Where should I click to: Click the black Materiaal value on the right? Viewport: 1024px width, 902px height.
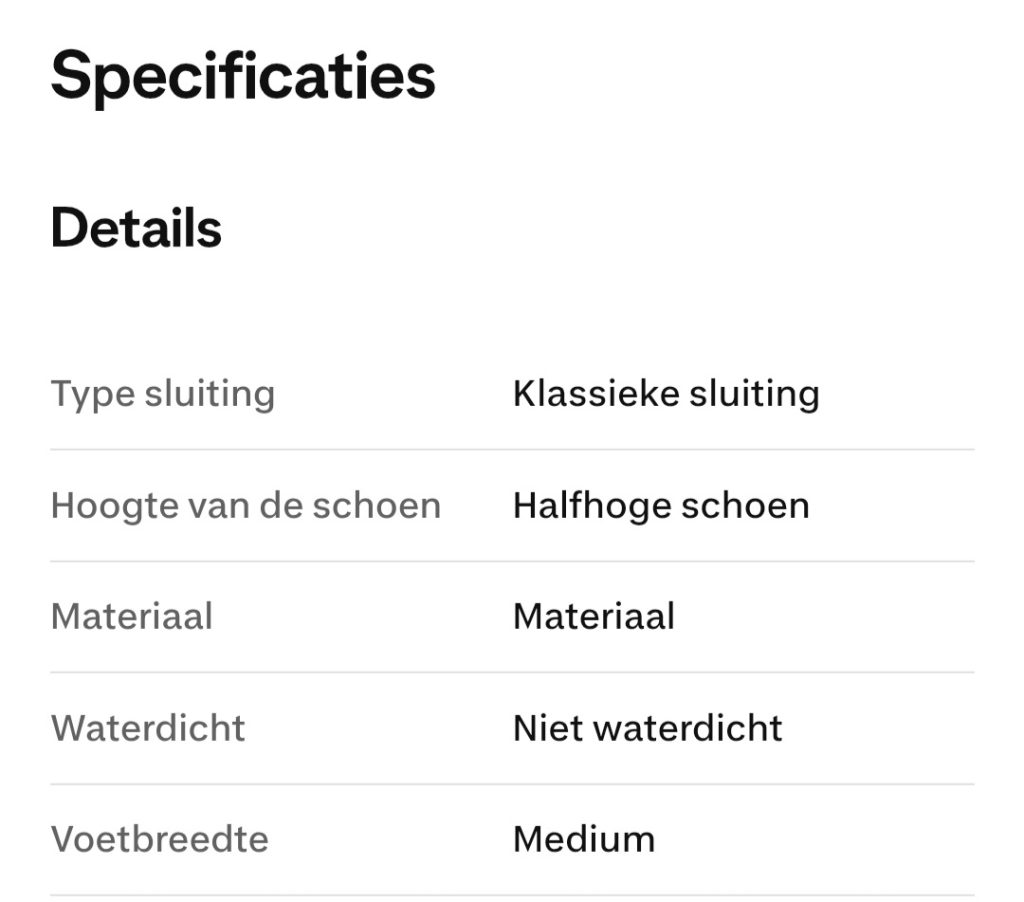click(594, 616)
